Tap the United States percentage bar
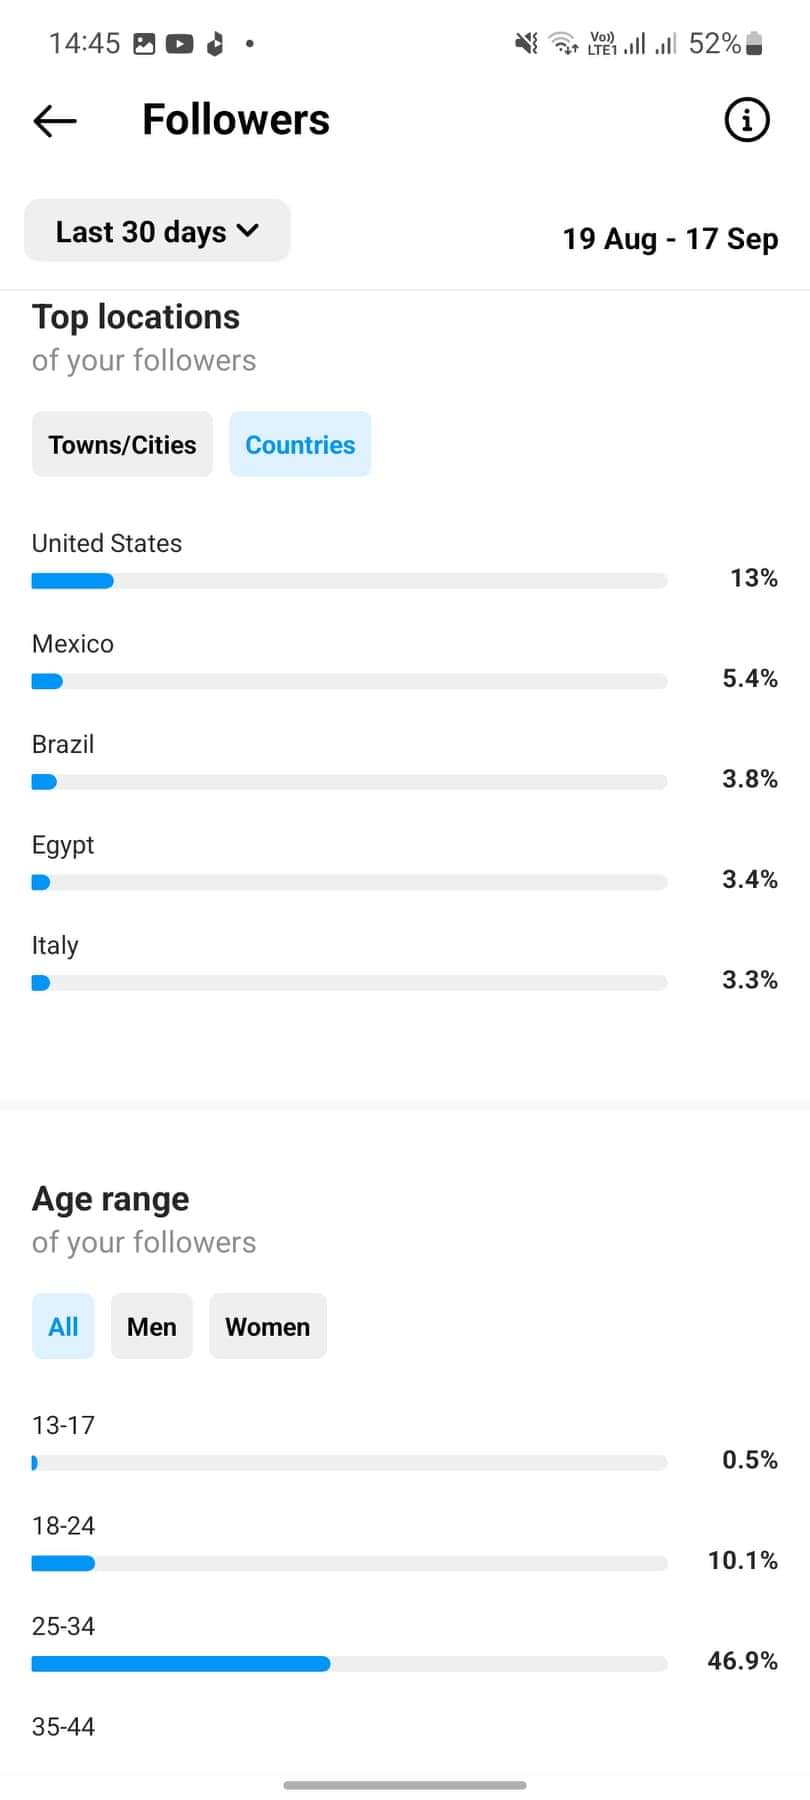 349,581
